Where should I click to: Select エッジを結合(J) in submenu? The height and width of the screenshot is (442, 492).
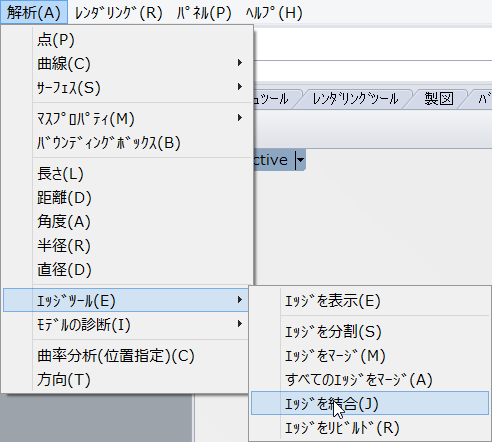370,403
